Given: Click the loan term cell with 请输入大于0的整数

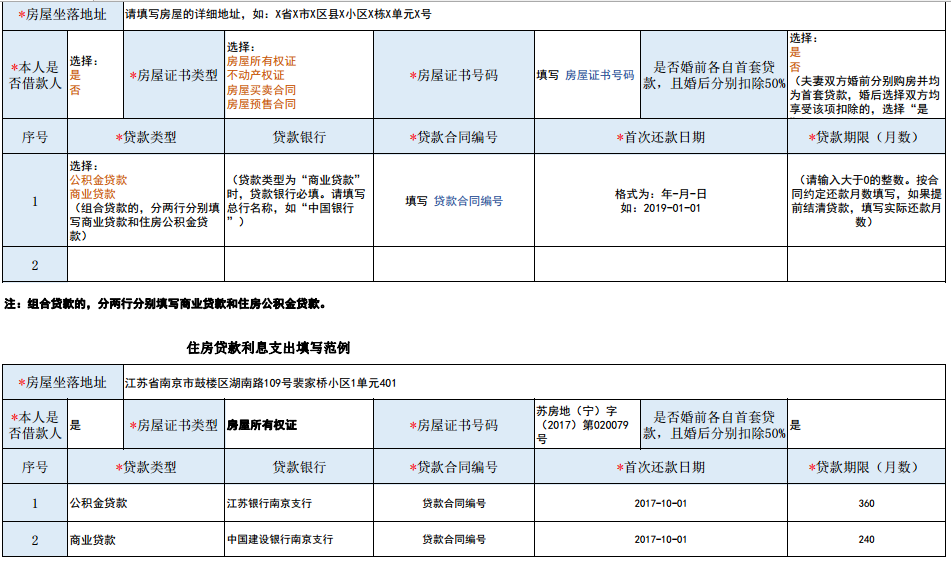Looking at the screenshot, I should point(866,201).
